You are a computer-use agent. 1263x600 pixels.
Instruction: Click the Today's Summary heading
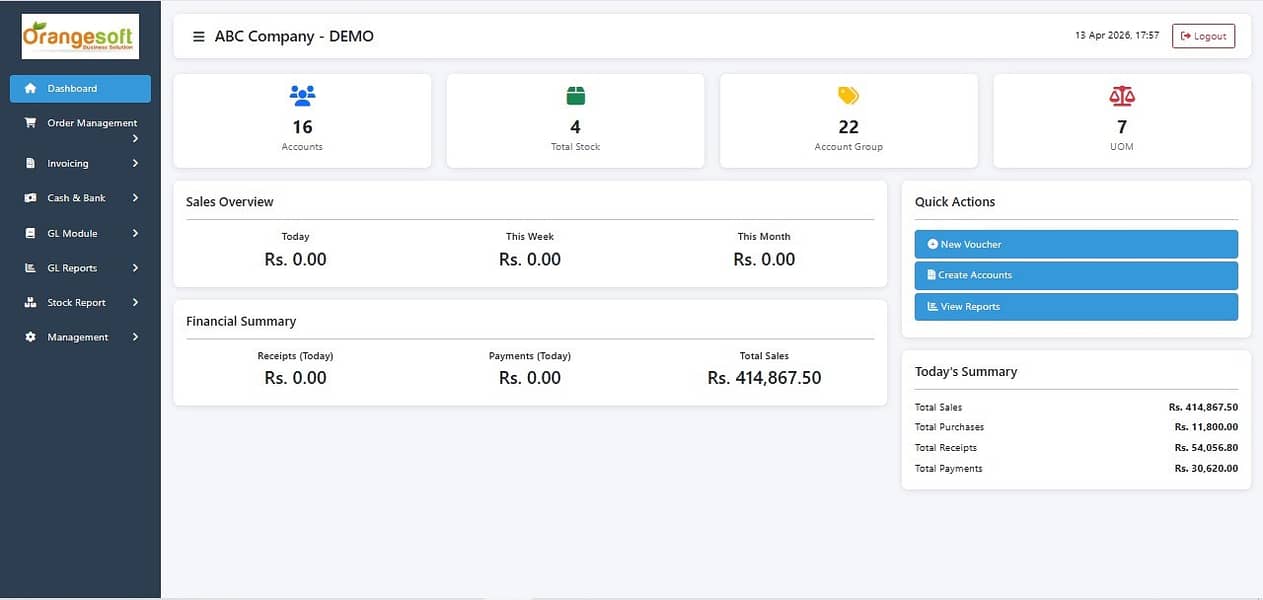966,371
